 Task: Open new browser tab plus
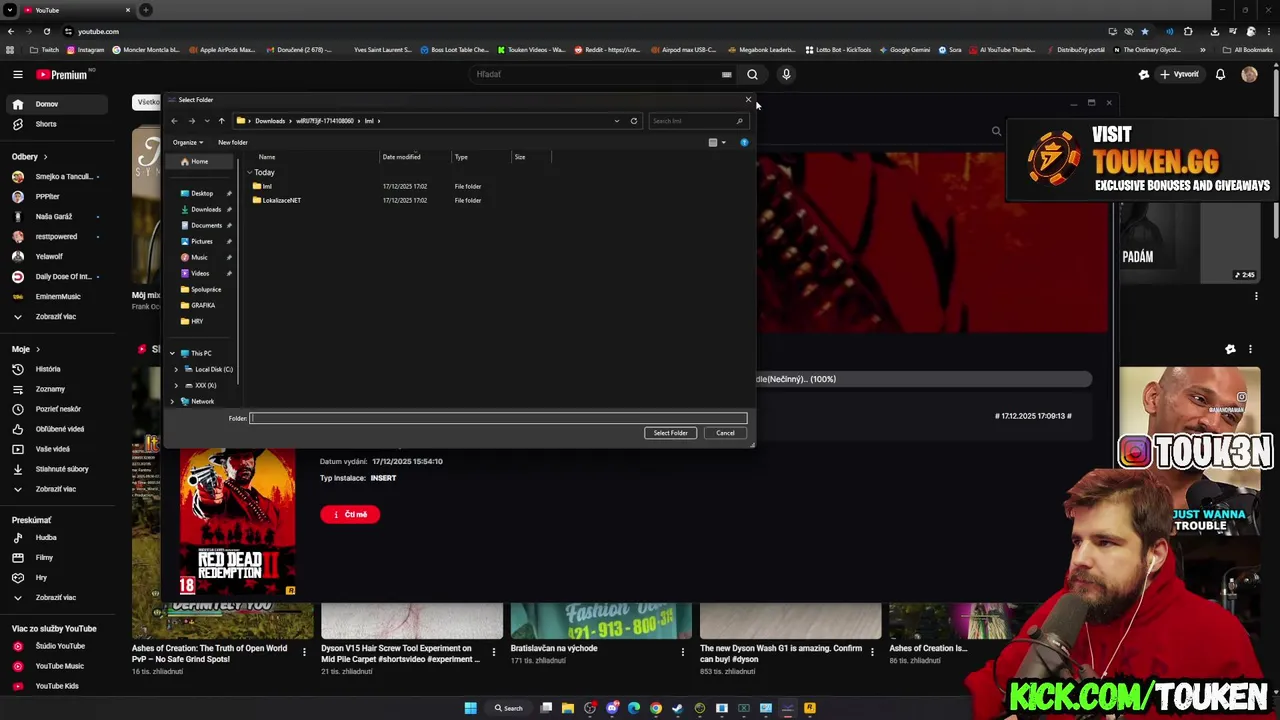point(146,10)
